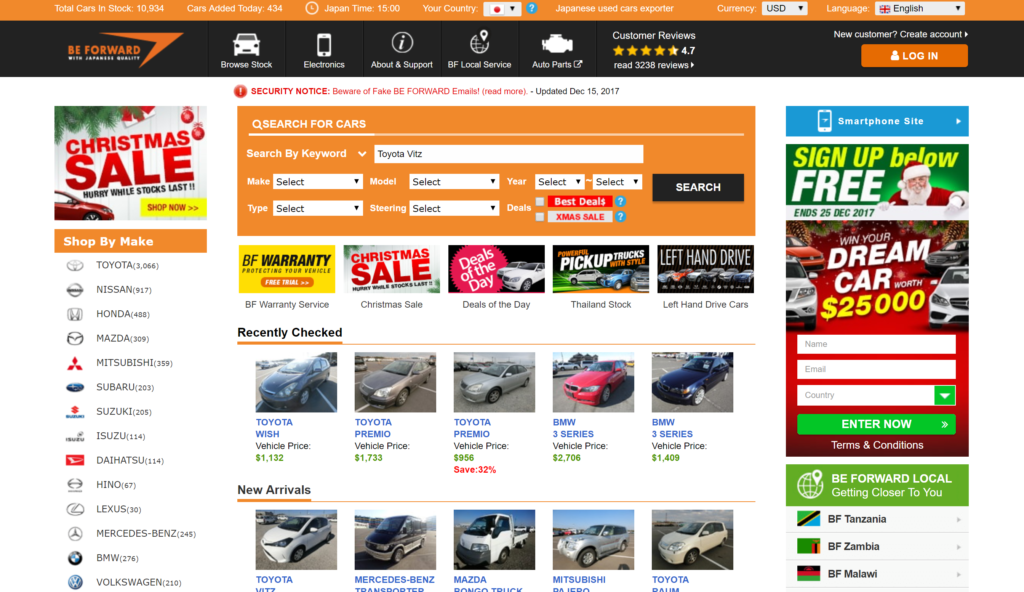Expand the Steering dropdown

coord(454,208)
